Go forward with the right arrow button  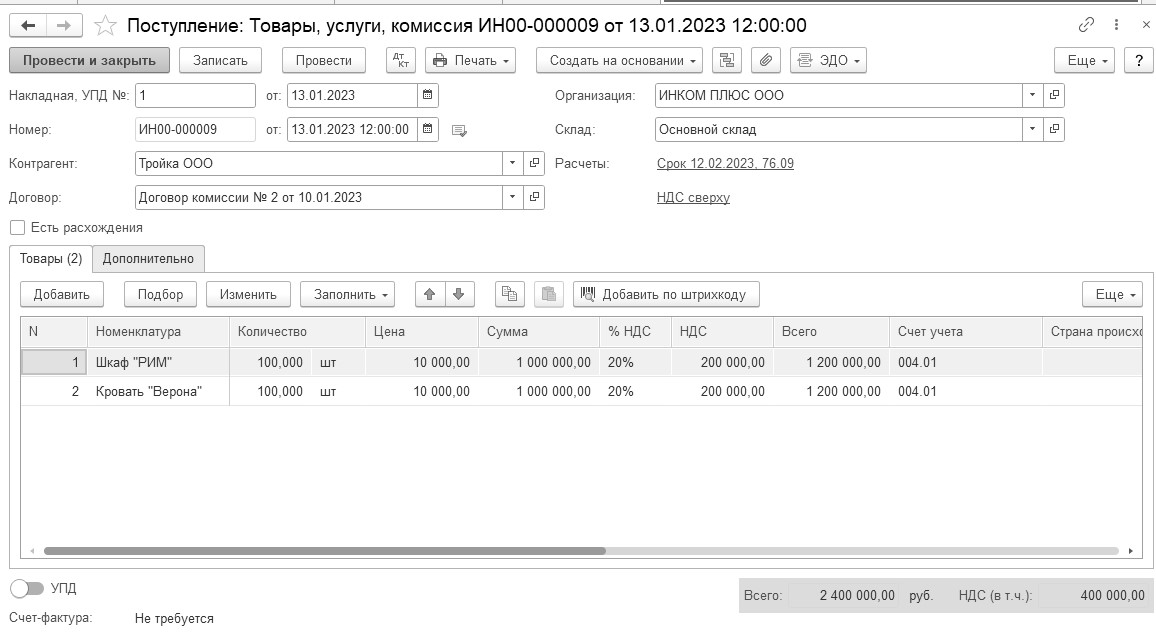click(64, 26)
